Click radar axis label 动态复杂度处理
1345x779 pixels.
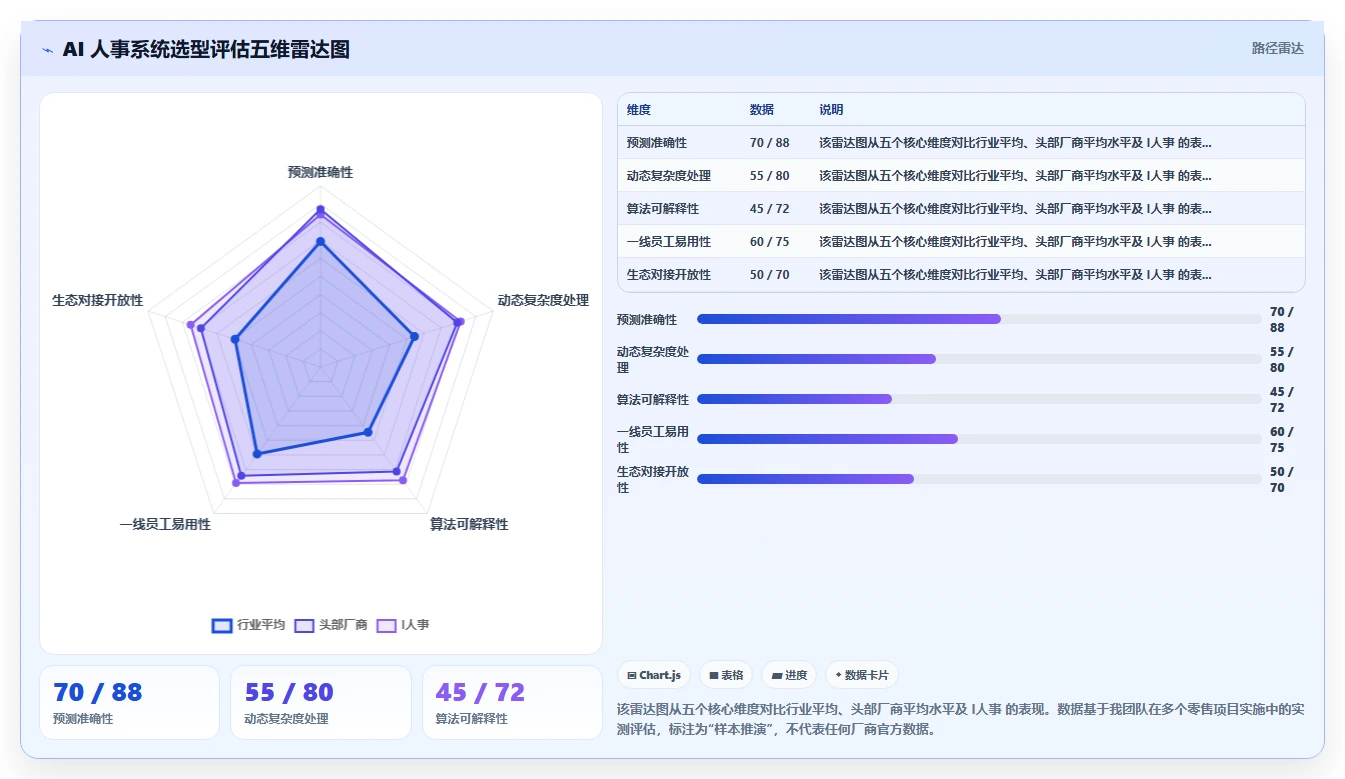tap(543, 300)
